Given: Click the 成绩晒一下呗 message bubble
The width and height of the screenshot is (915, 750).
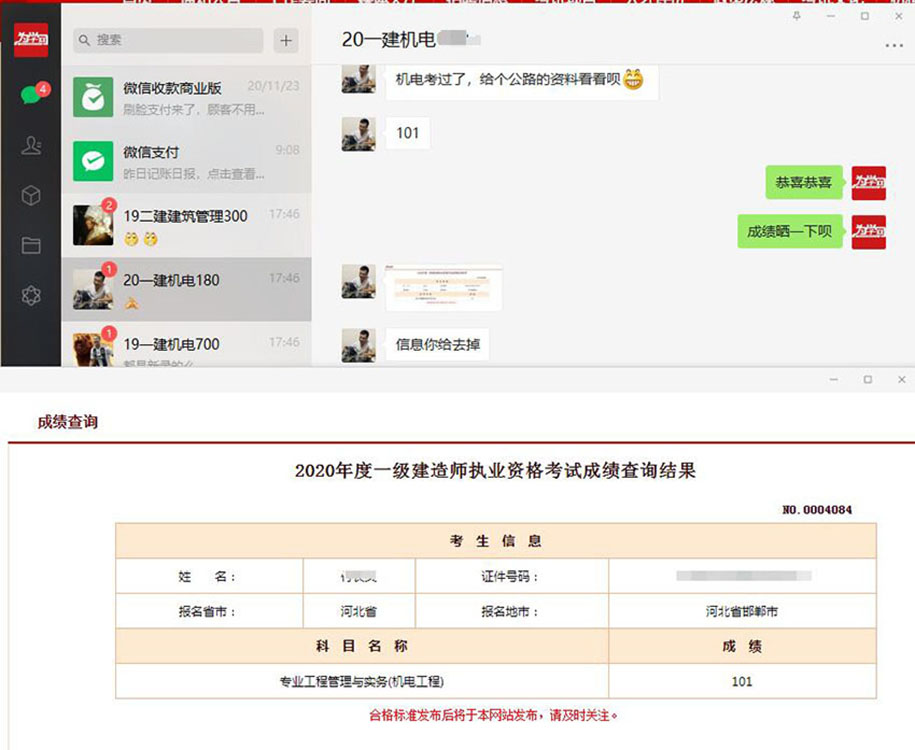Looking at the screenshot, I should pyautogui.click(x=789, y=231).
